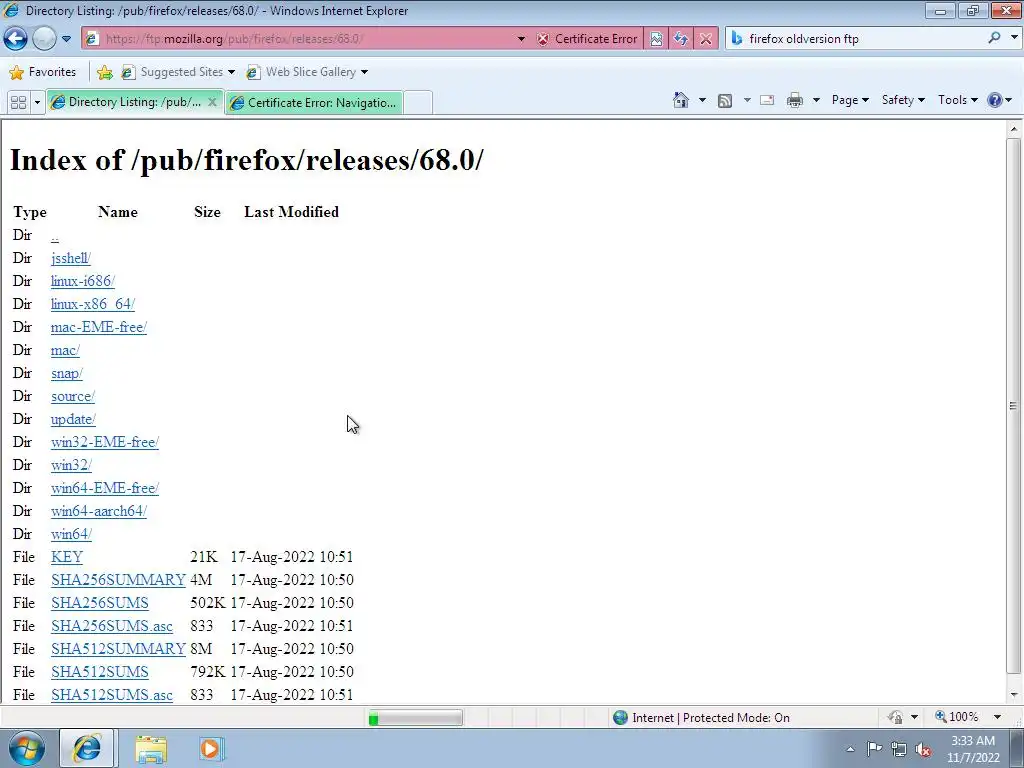Screen dimensions: 1024x768
Task: Show Quick Tabs grid view
Action: [18, 102]
